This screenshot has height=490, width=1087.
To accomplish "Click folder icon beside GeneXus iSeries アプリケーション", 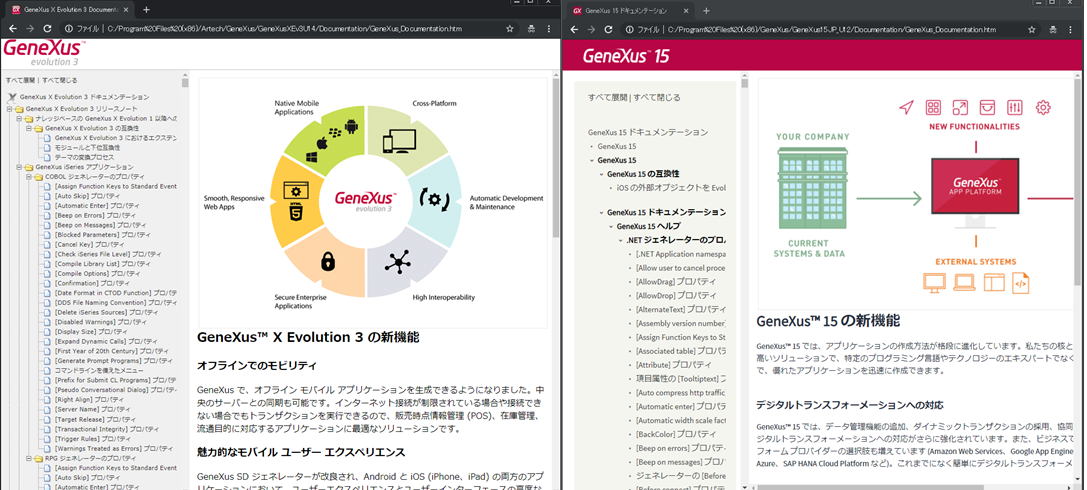I will [x=30, y=167].
